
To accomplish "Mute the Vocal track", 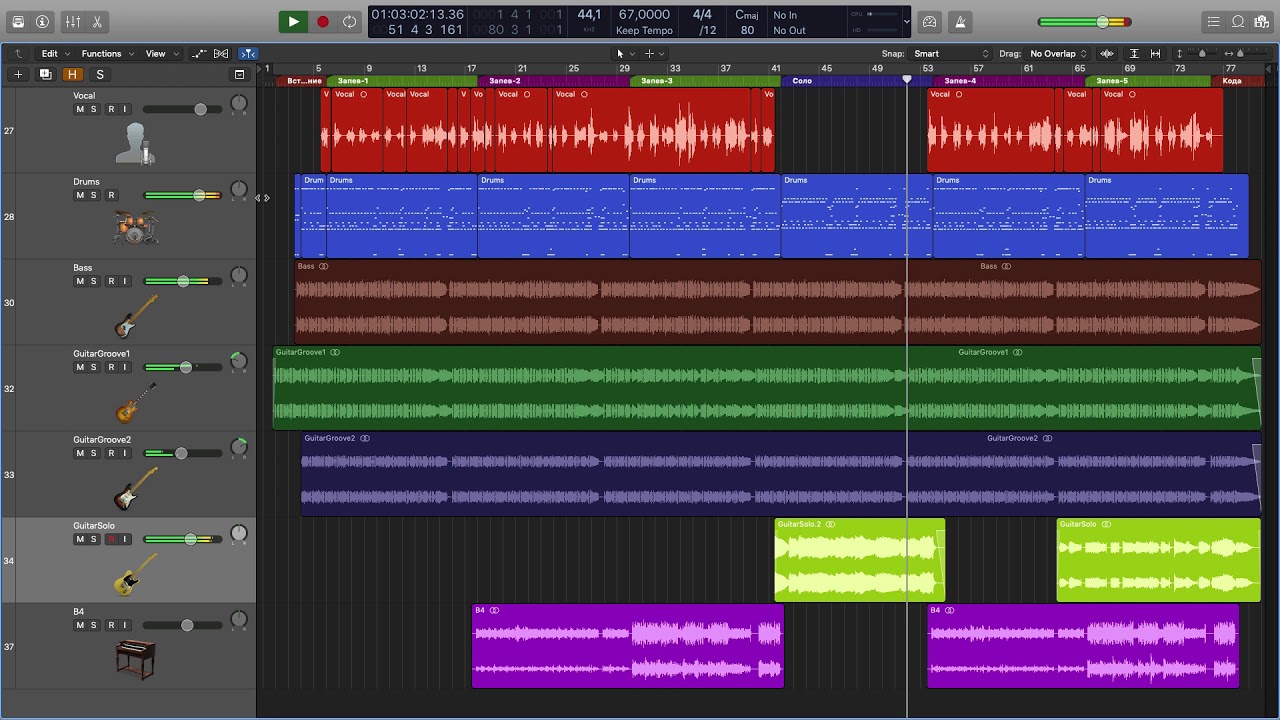I will [x=80, y=109].
